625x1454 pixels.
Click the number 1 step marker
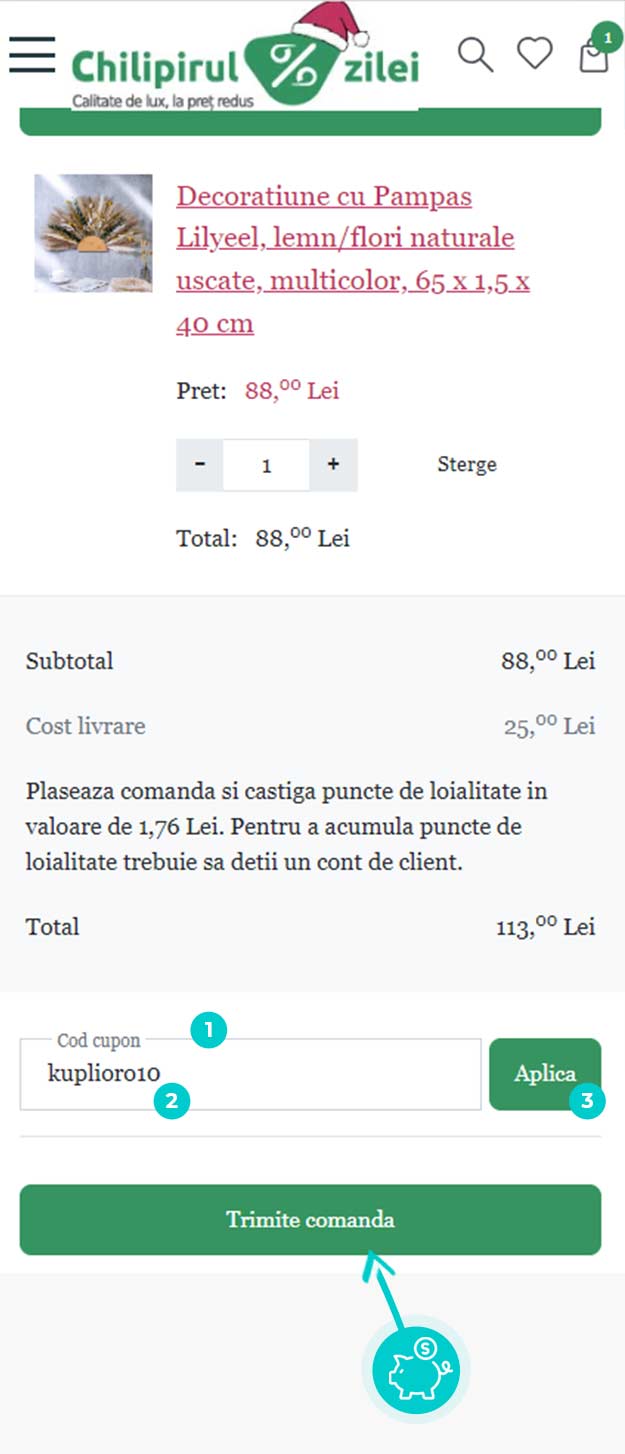pyautogui.click(x=210, y=1029)
